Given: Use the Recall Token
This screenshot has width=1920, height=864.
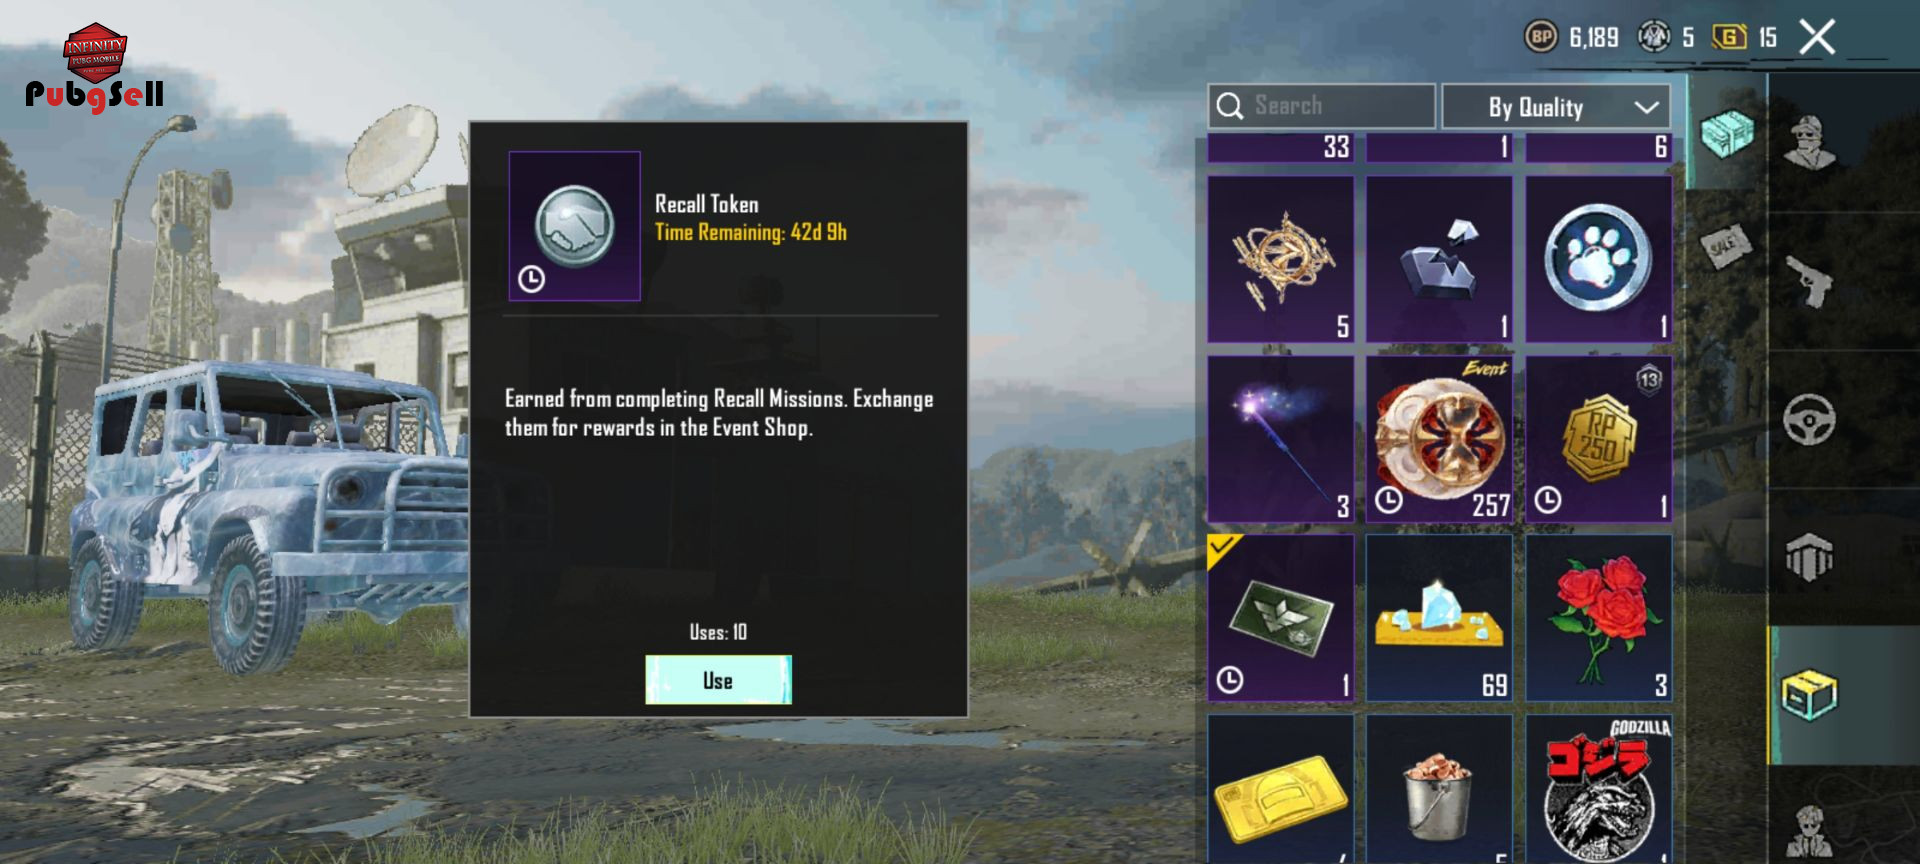Looking at the screenshot, I should click(718, 680).
